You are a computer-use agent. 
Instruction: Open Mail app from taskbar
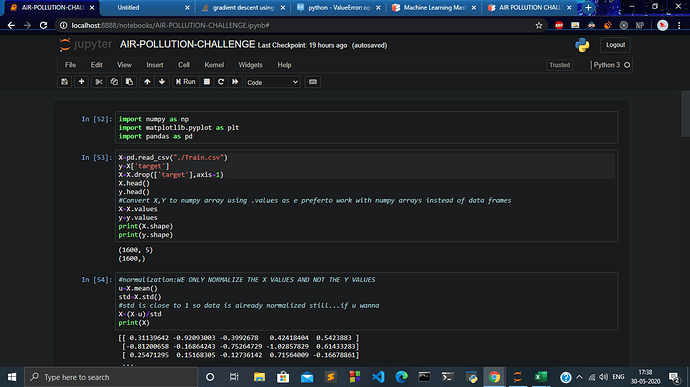307,377
